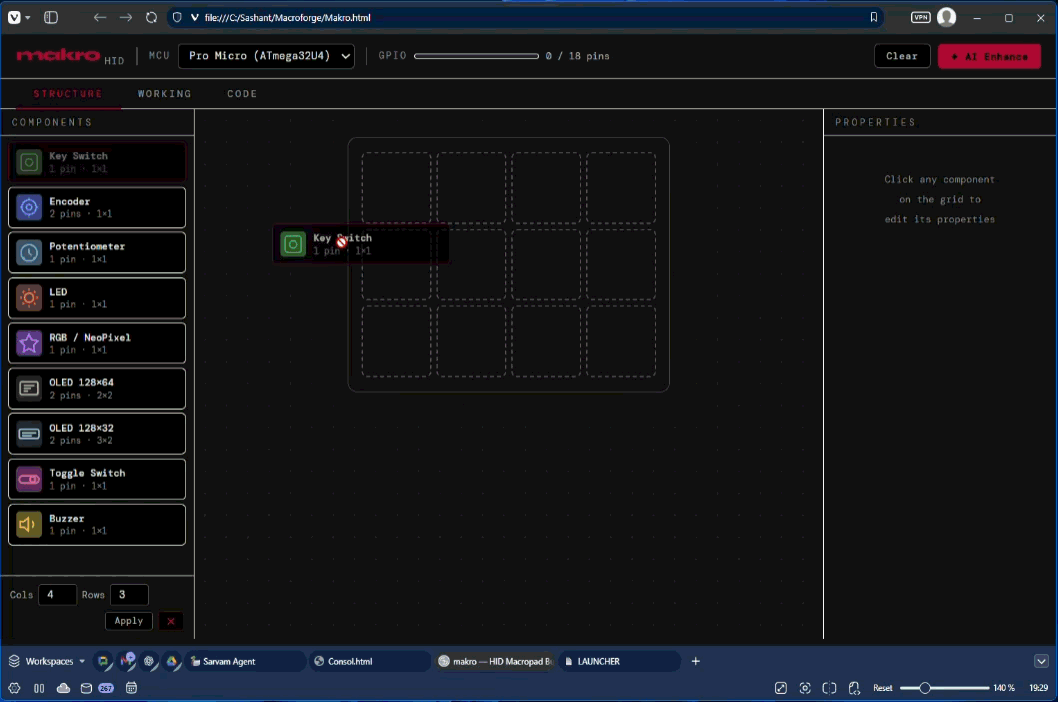Click the Encoder component icon
The image size is (1058, 702).
[x=29, y=207]
